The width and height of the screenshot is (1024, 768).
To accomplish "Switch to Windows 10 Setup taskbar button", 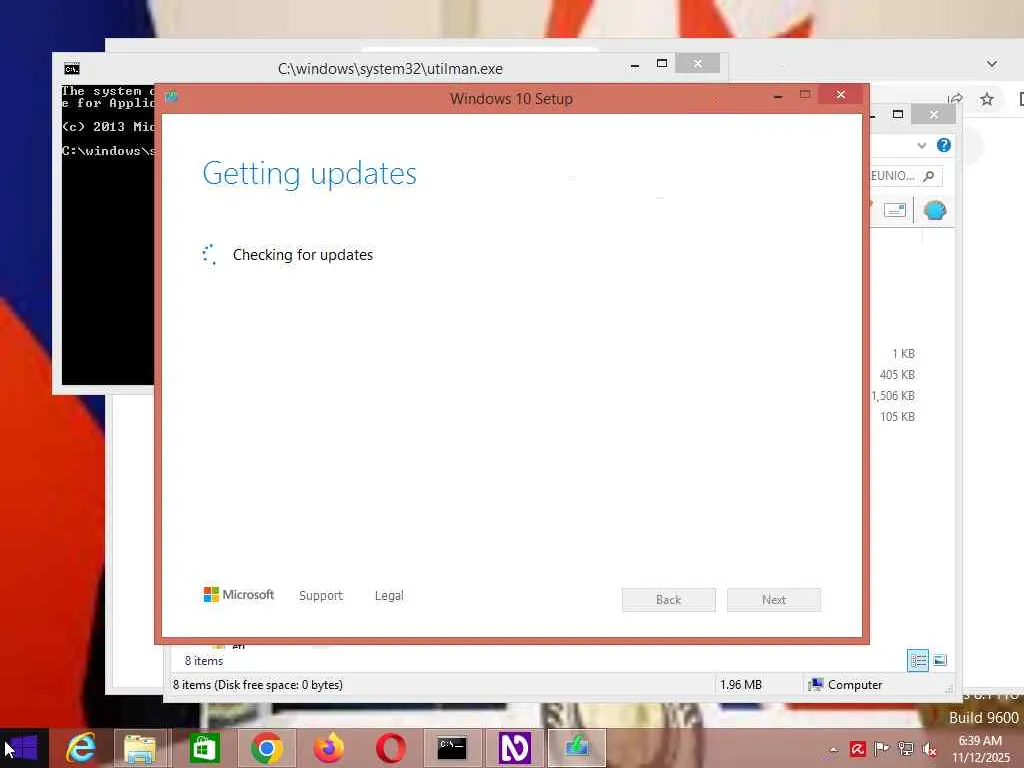I will 577,748.
